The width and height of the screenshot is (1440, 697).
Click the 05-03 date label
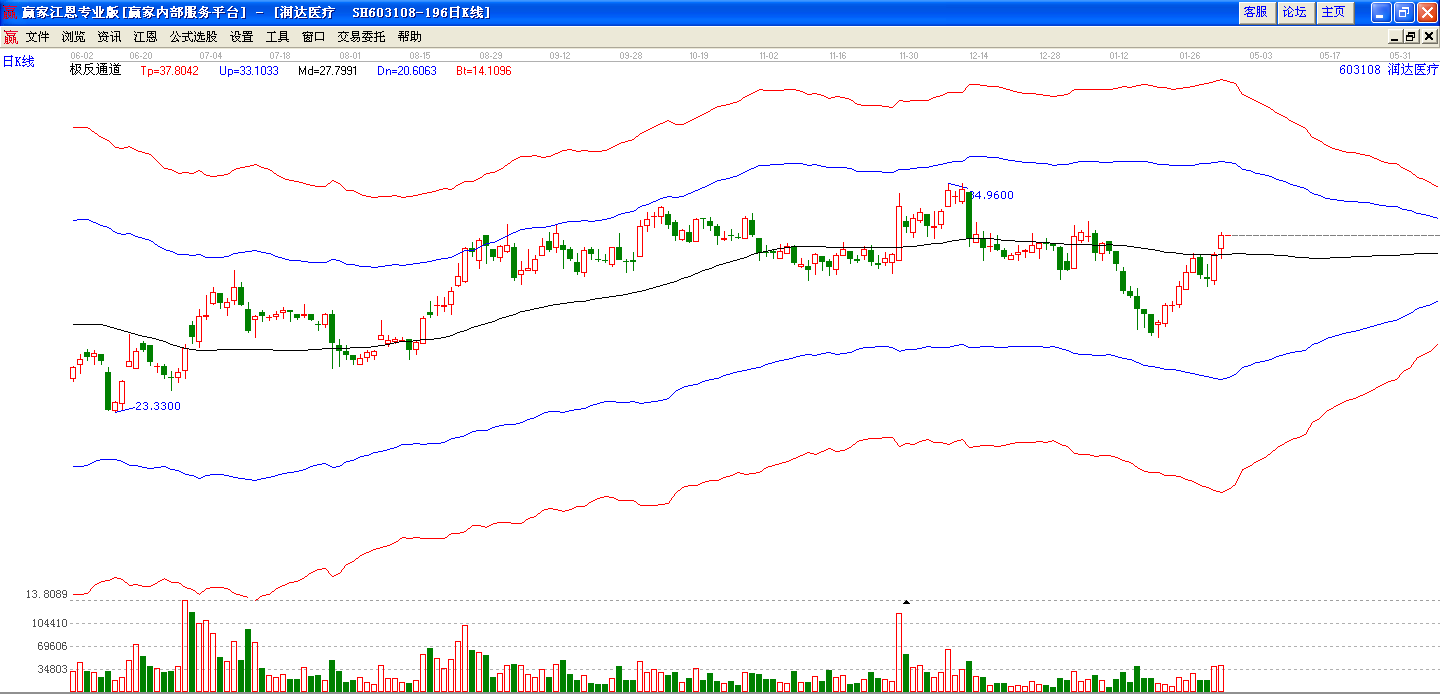pyautogui.click(x=1261, y=56)
